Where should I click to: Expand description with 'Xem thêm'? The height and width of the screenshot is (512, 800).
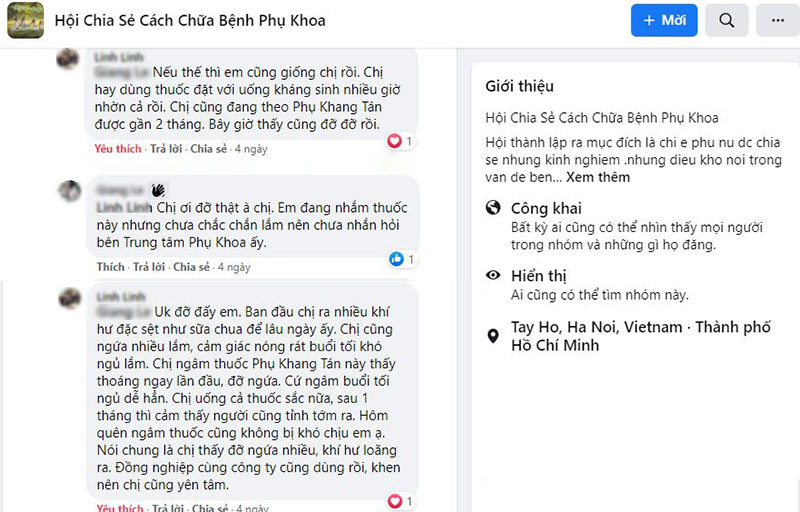coord(598,177)
